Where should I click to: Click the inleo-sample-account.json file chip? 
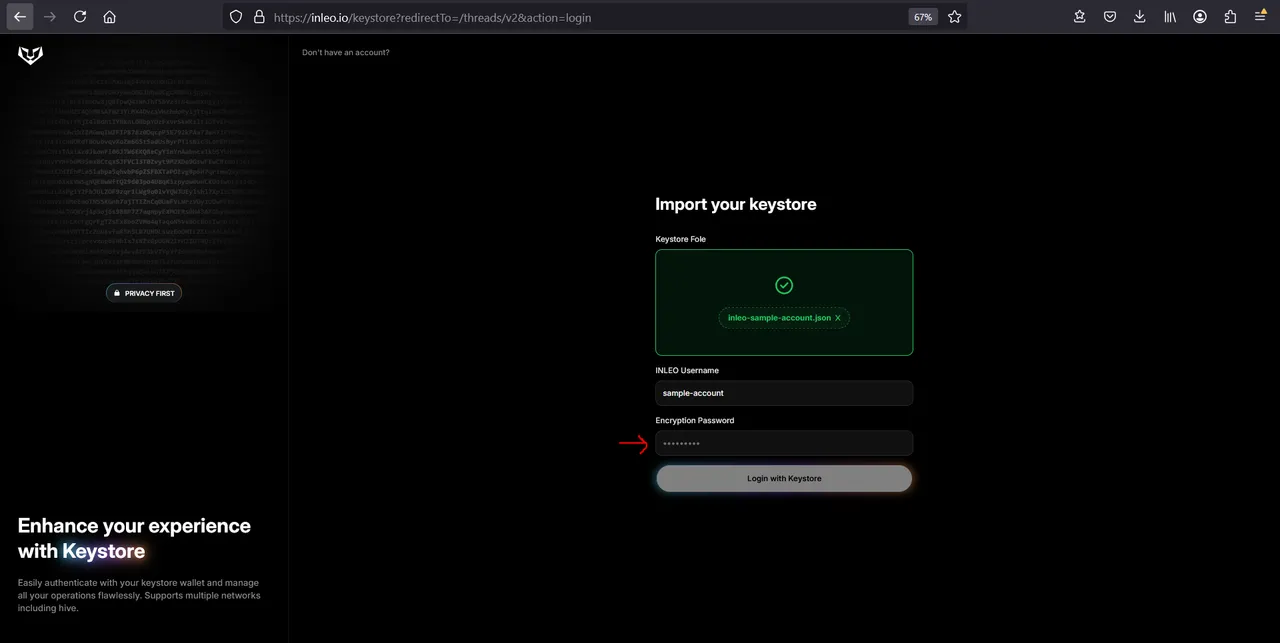click(784, 318)
